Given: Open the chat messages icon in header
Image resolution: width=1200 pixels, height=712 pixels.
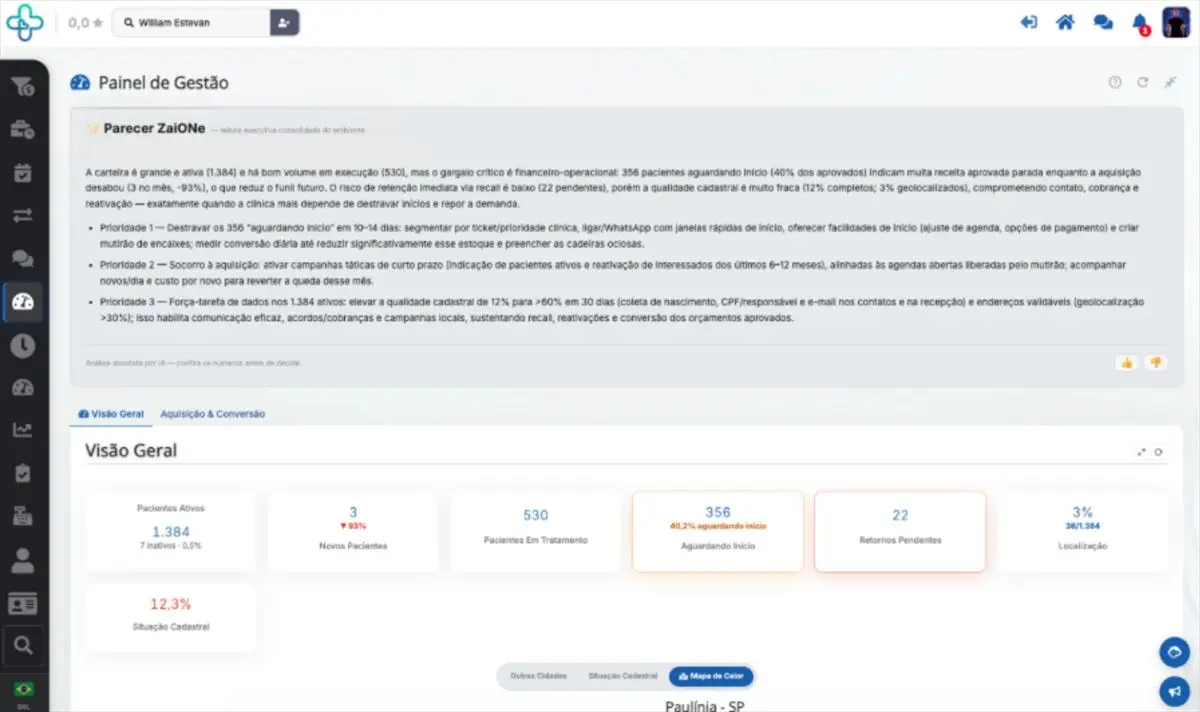Looking at the screenshot, I should point(1103,22).
